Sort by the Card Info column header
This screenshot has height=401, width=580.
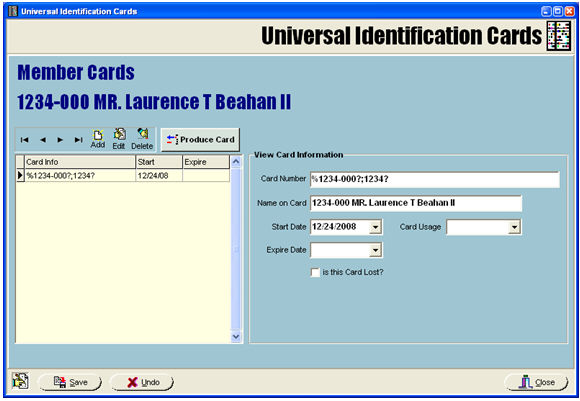click(x=80, y=162)
